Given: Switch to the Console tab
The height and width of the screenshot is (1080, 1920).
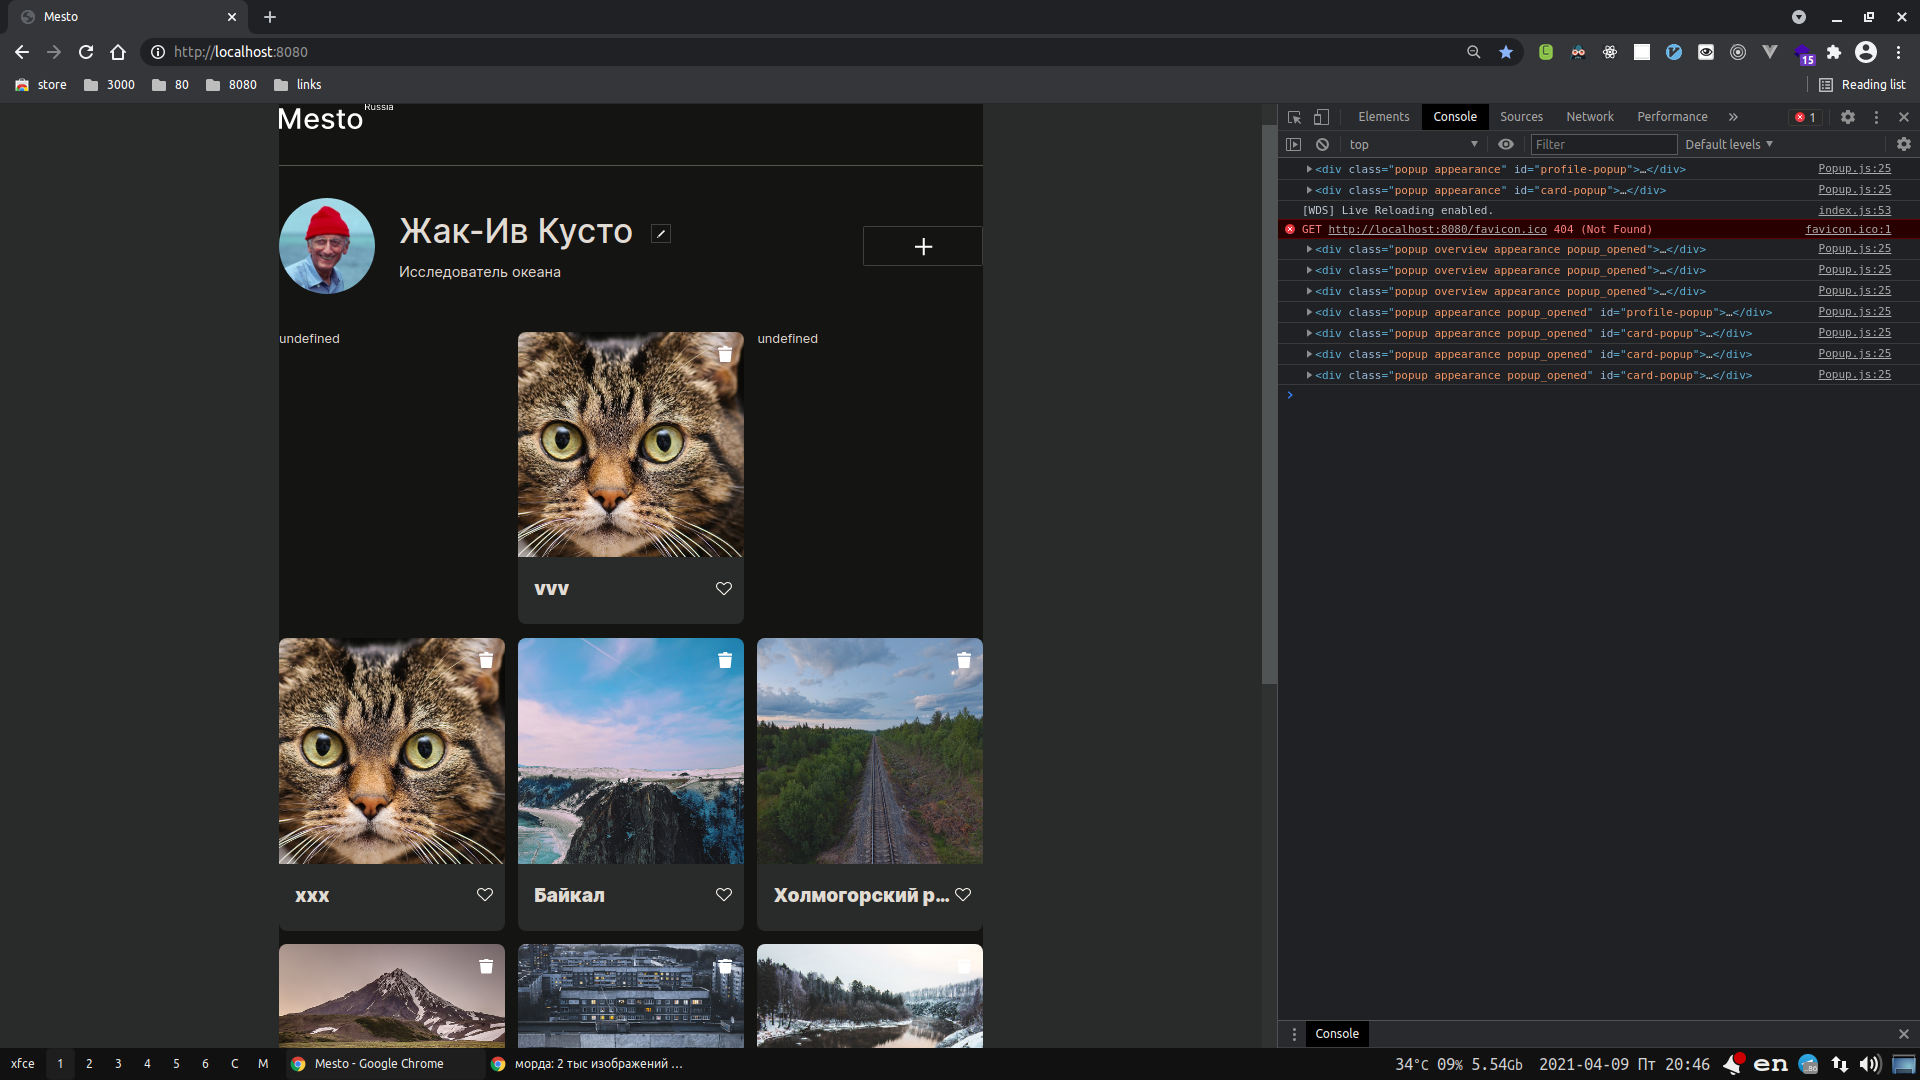Looking at the screenshot, I should (1455, 117).
